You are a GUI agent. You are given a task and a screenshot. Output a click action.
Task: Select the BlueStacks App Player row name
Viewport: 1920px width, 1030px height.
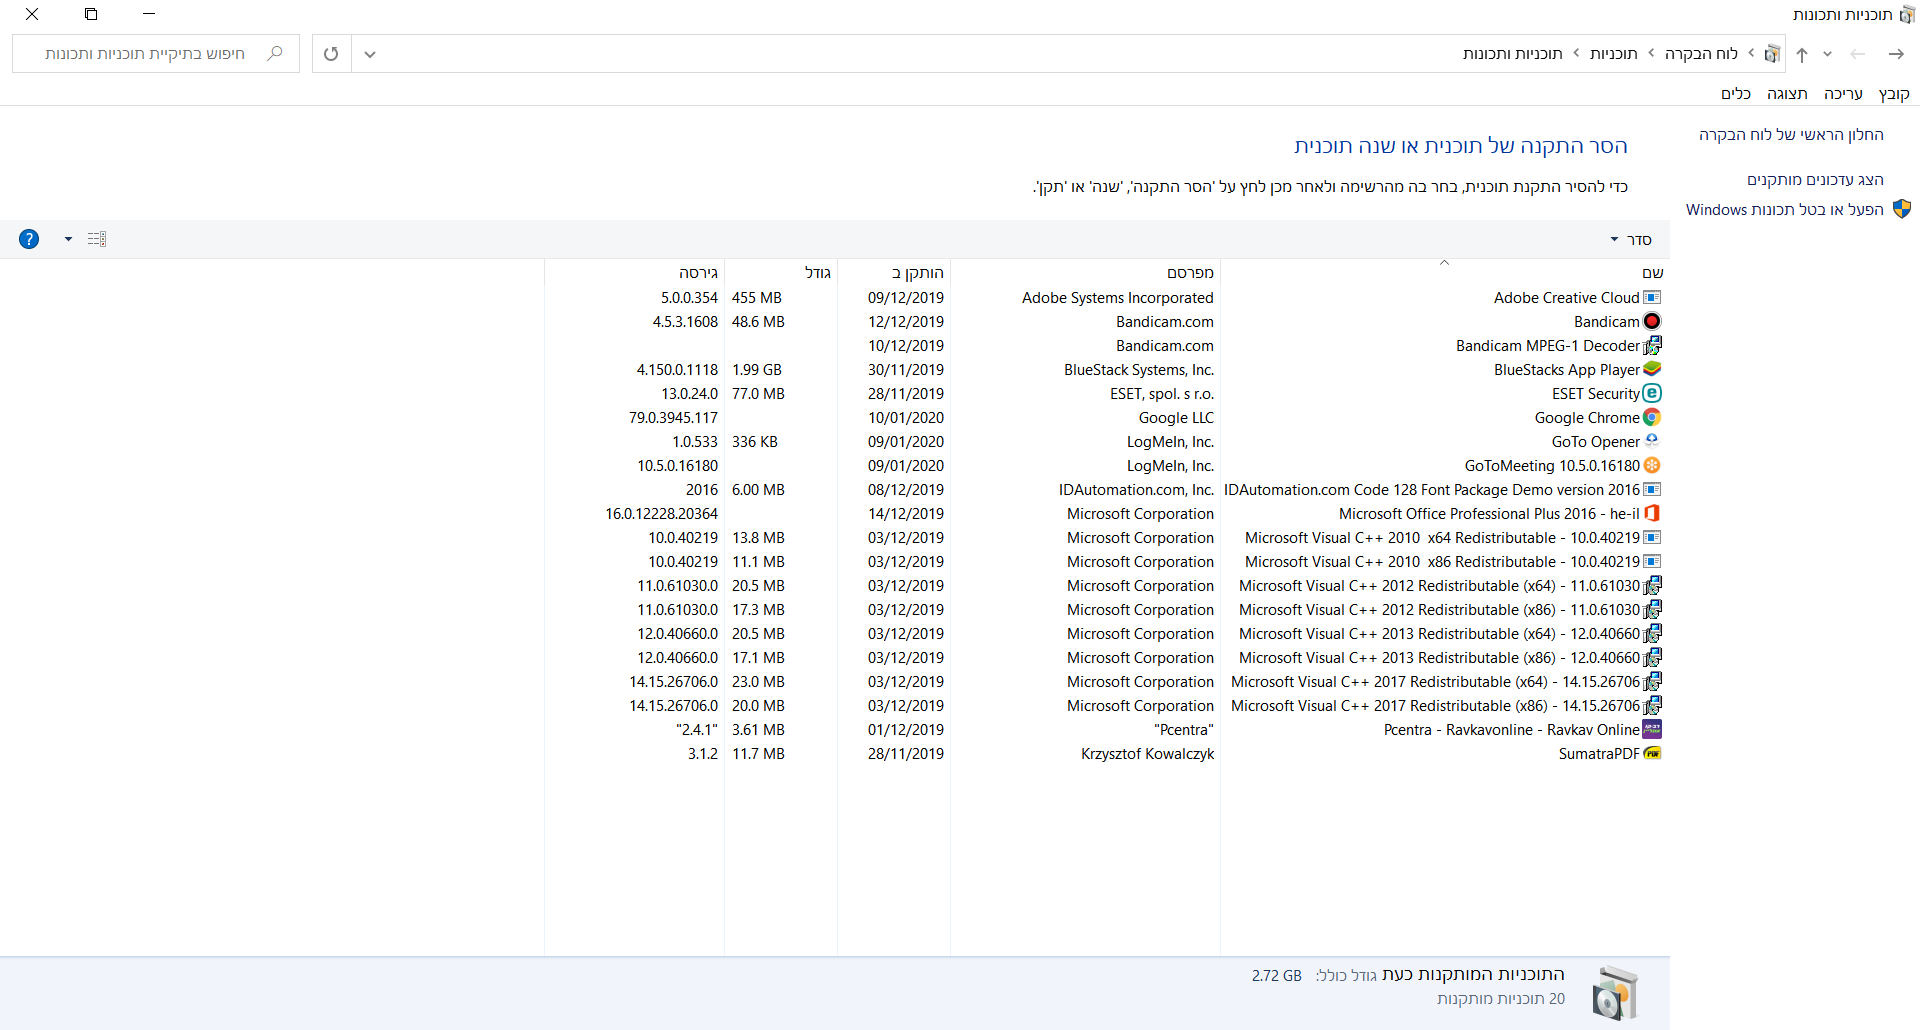click(x=1567, y=370)
